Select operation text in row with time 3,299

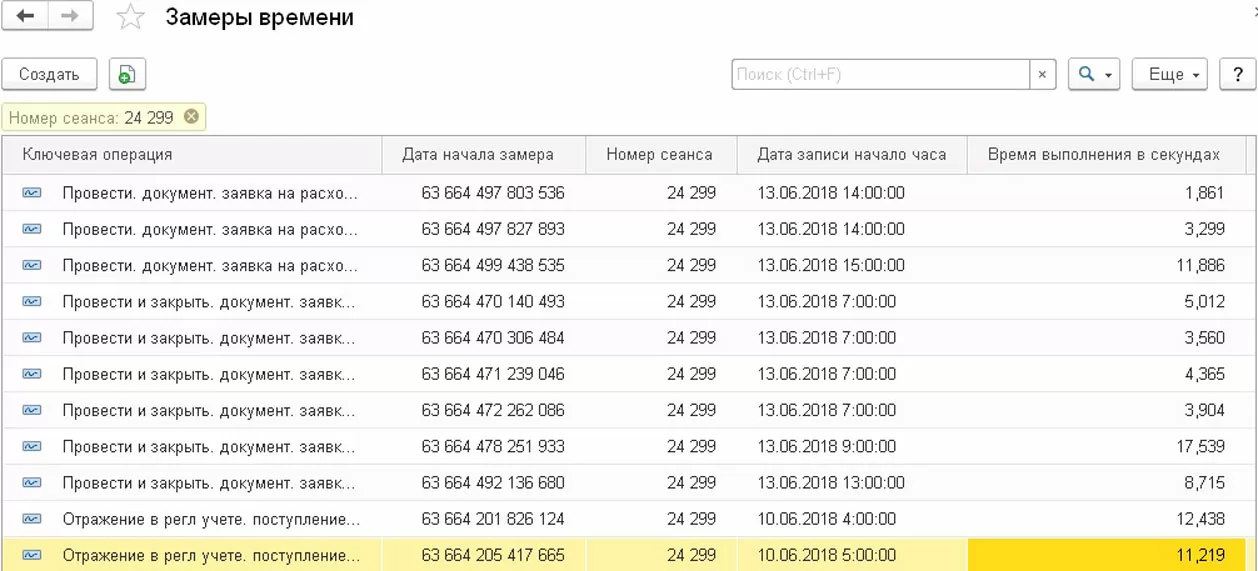210,229
